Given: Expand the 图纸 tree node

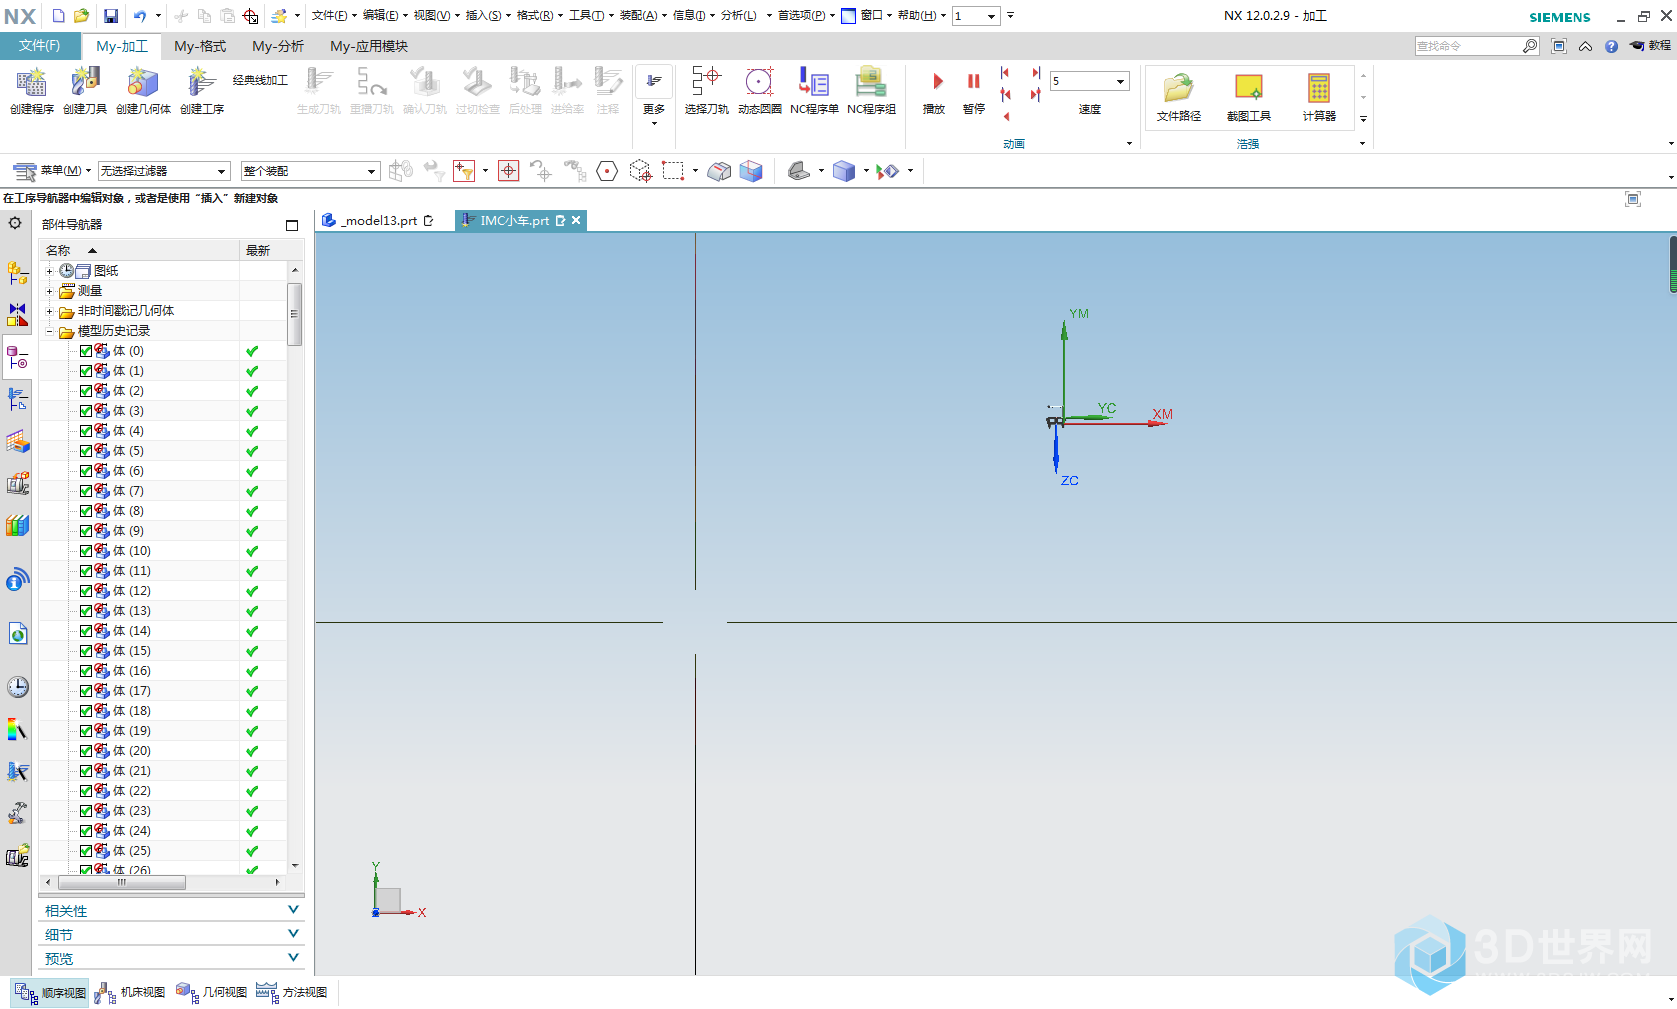Looking at the screenshot, I should pos(49,271).
